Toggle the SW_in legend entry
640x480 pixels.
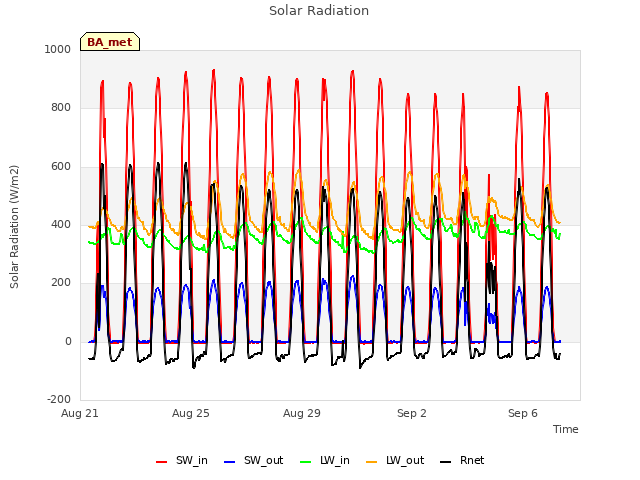182,460
